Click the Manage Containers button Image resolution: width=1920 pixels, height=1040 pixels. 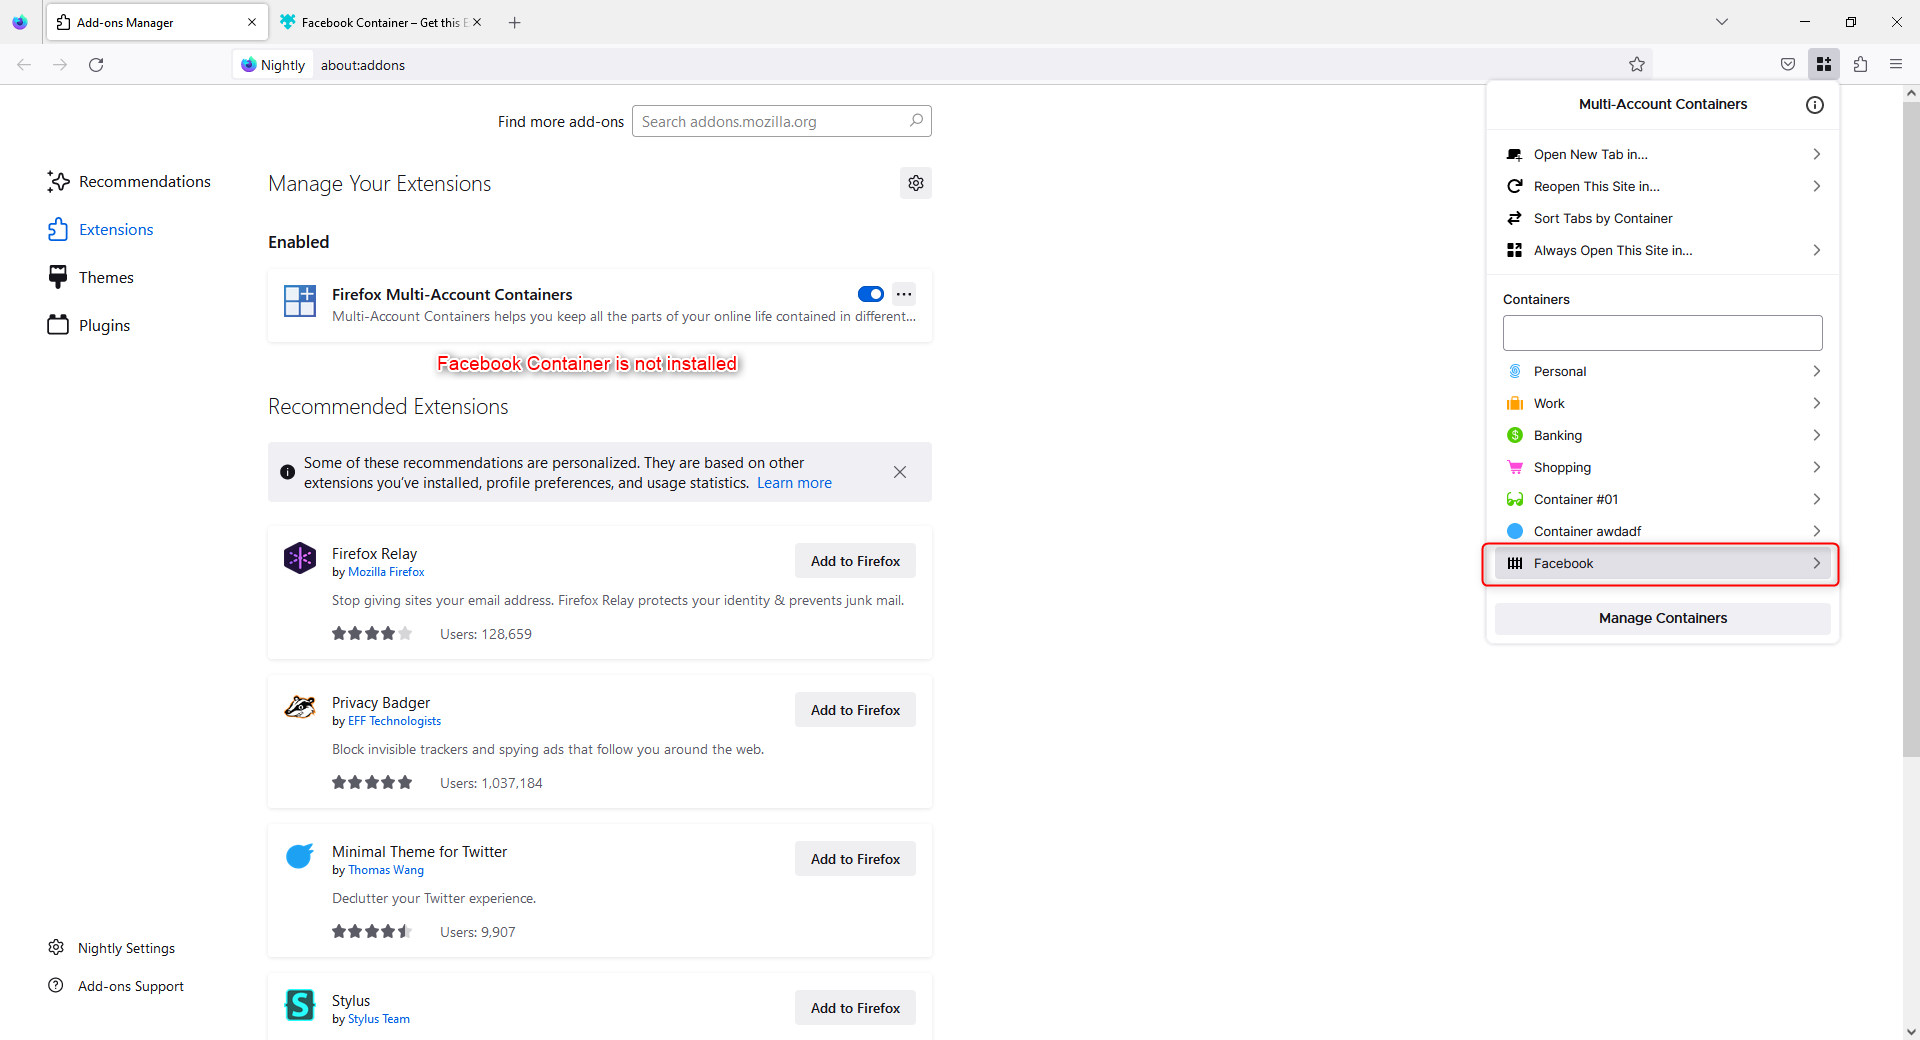pyautogui.click(x=1662, y=618)
